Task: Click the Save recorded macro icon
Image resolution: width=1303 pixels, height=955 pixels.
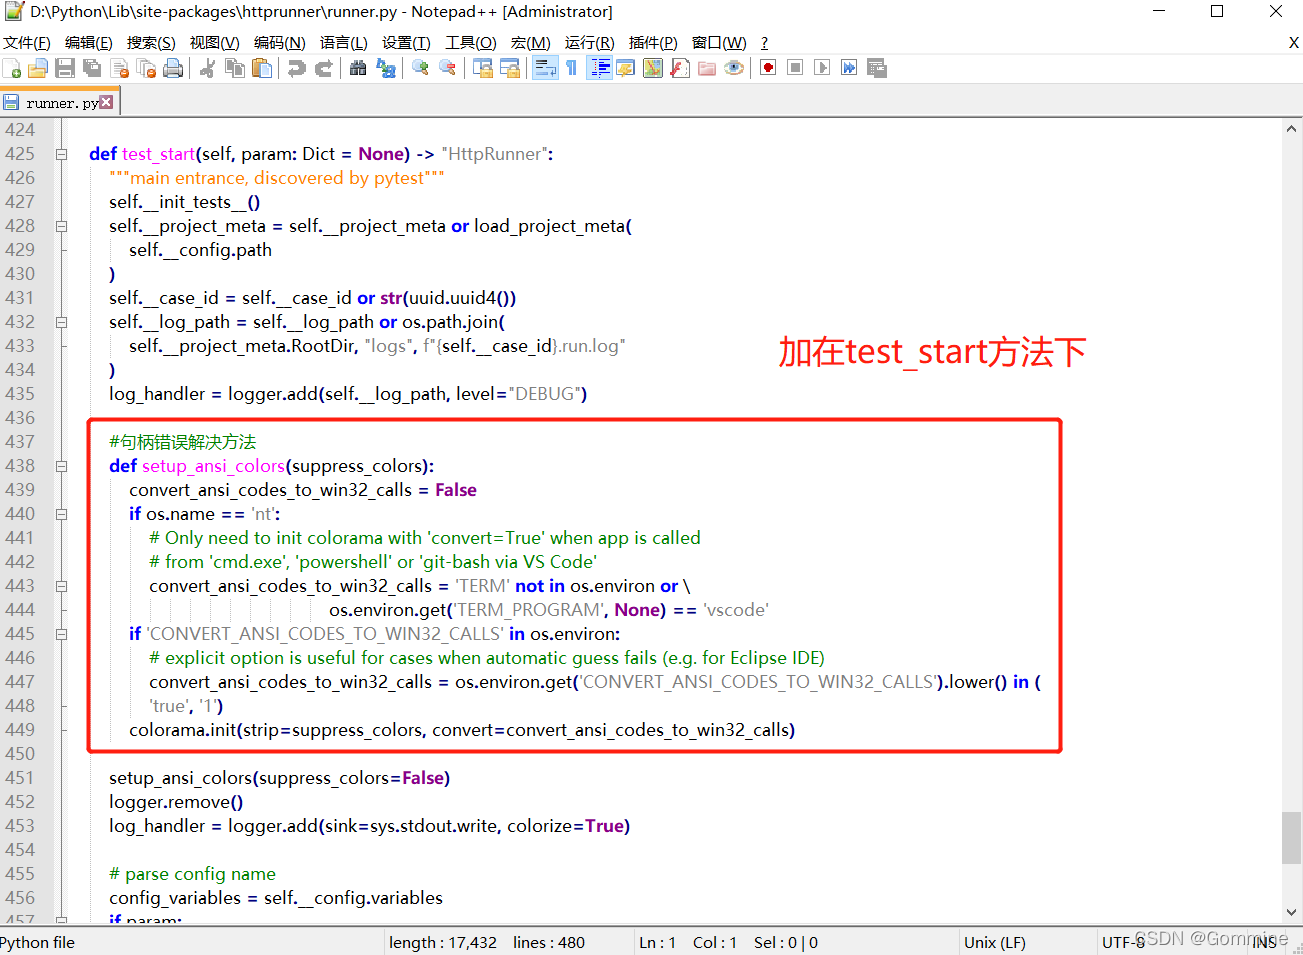Action: (x=877, y=68)
